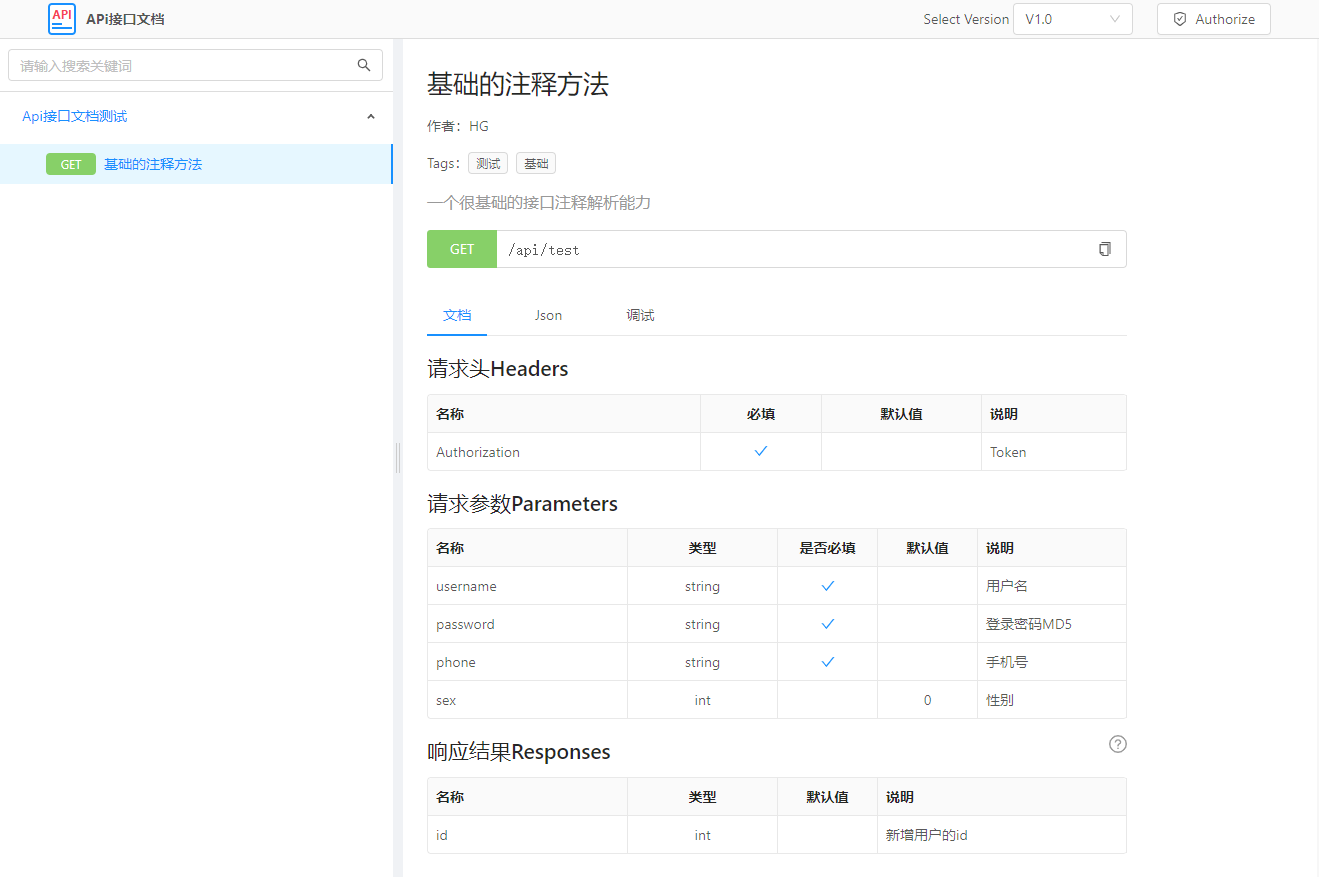This screenshot has height=879, width=1319.
Task: Open the Select Version dropdown
Action: pos(1073,19)
